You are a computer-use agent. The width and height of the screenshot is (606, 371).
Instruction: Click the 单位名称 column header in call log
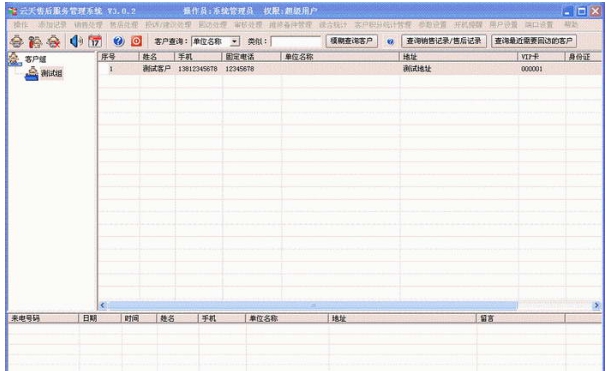tap(287, 318)
